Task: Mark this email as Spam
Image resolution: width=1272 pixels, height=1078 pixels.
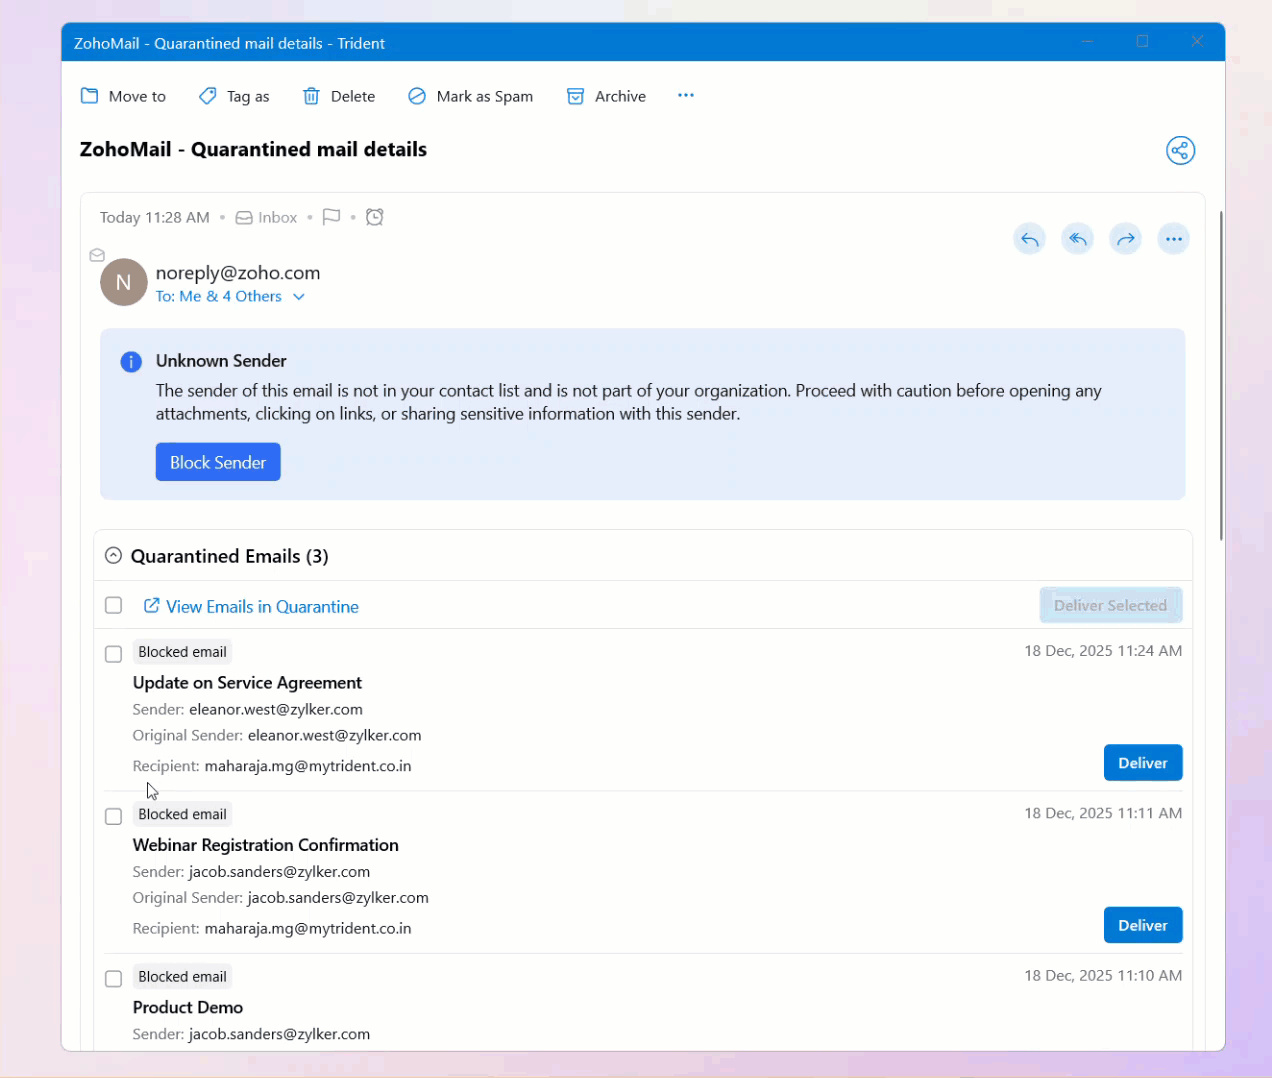Action: tap(470, 96)
